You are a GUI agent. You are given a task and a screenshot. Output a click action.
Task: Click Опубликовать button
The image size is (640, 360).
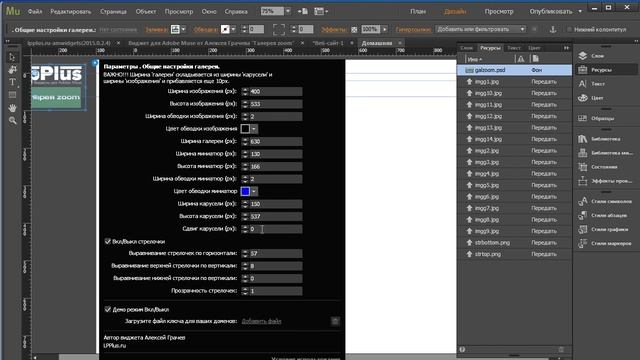point(551,11)
